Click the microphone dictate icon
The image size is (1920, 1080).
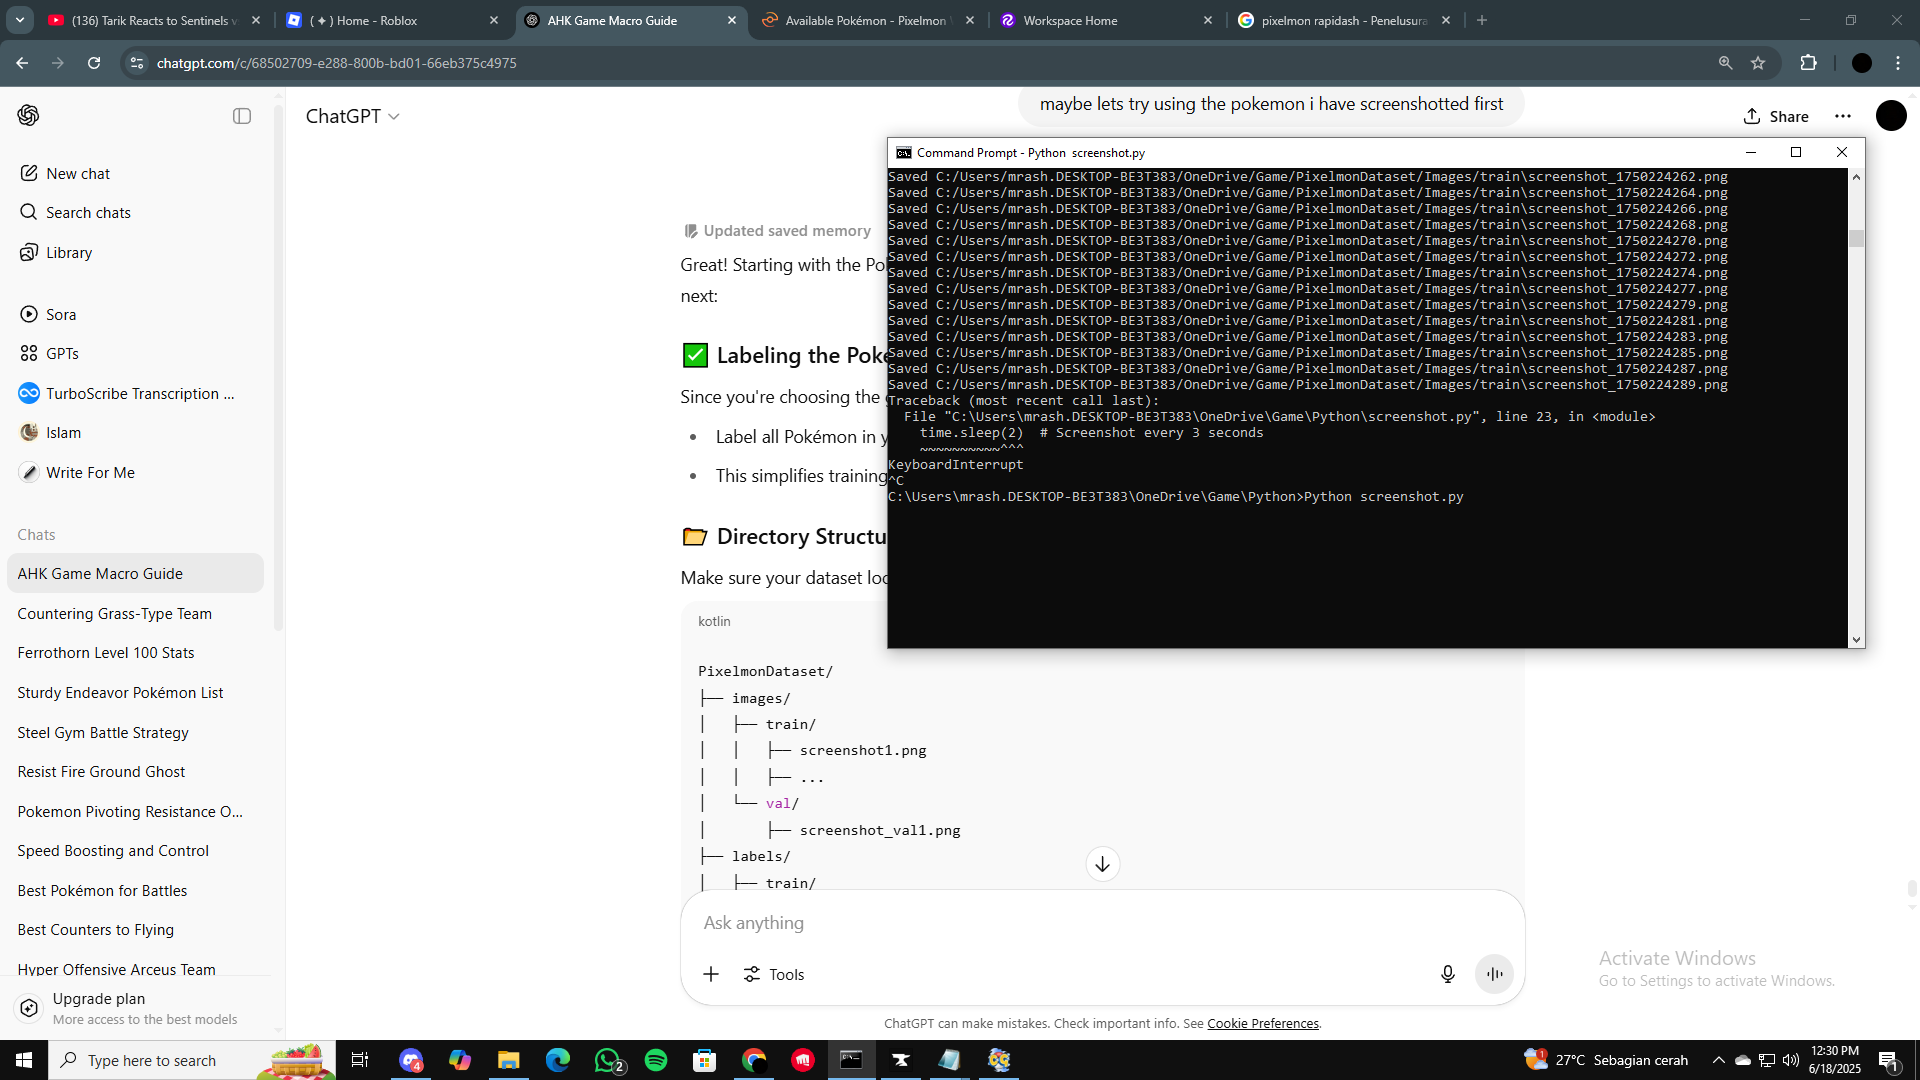(x=1447, y=974)
